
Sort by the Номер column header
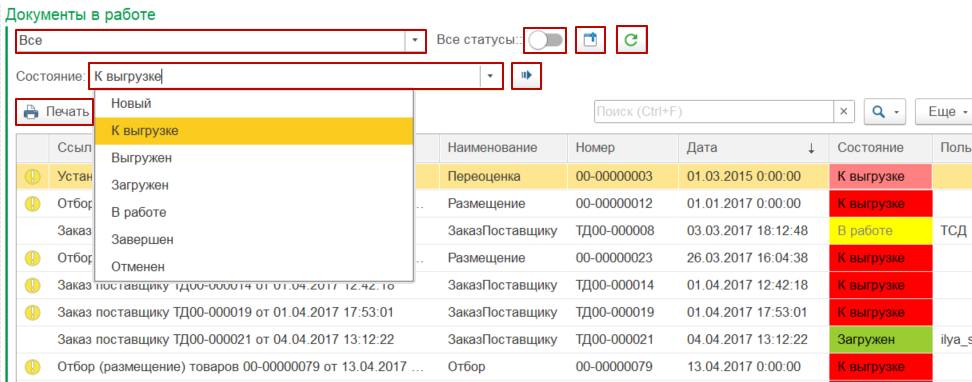click(622, 148)
